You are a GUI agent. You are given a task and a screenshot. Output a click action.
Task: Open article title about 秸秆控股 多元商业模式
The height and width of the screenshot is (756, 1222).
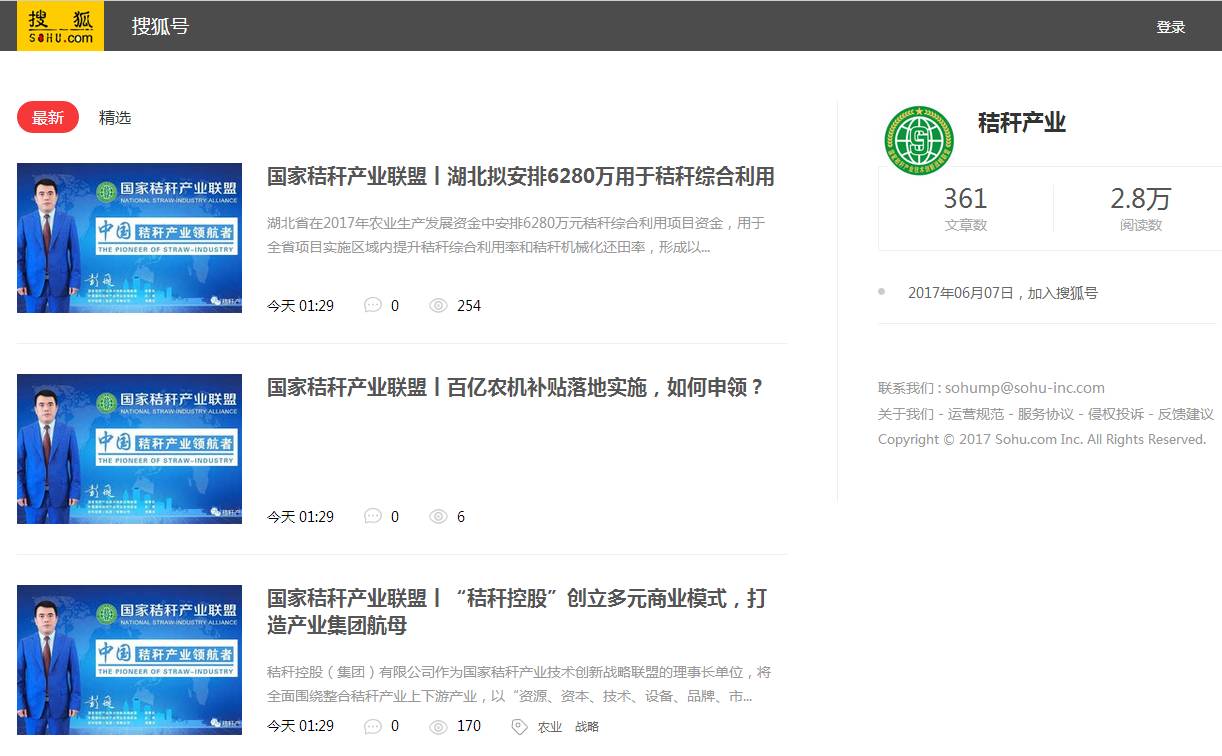point(517,612)
